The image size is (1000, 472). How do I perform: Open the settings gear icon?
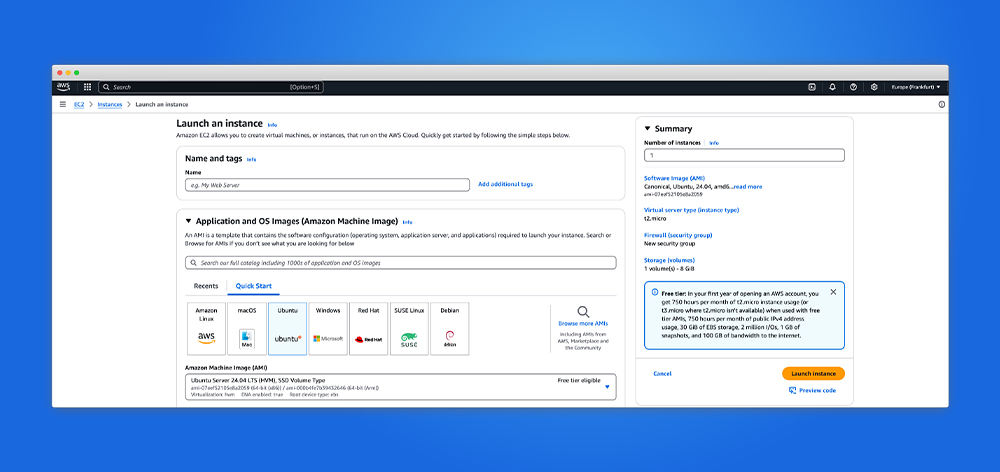(874, 87)
